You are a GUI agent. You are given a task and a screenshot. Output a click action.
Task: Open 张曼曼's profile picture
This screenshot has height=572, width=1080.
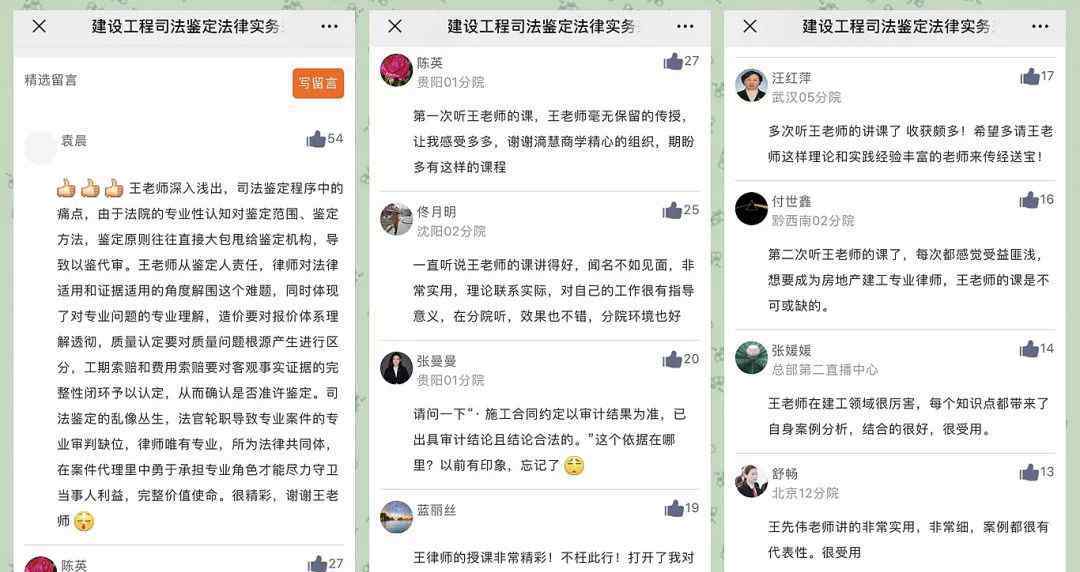397,368
